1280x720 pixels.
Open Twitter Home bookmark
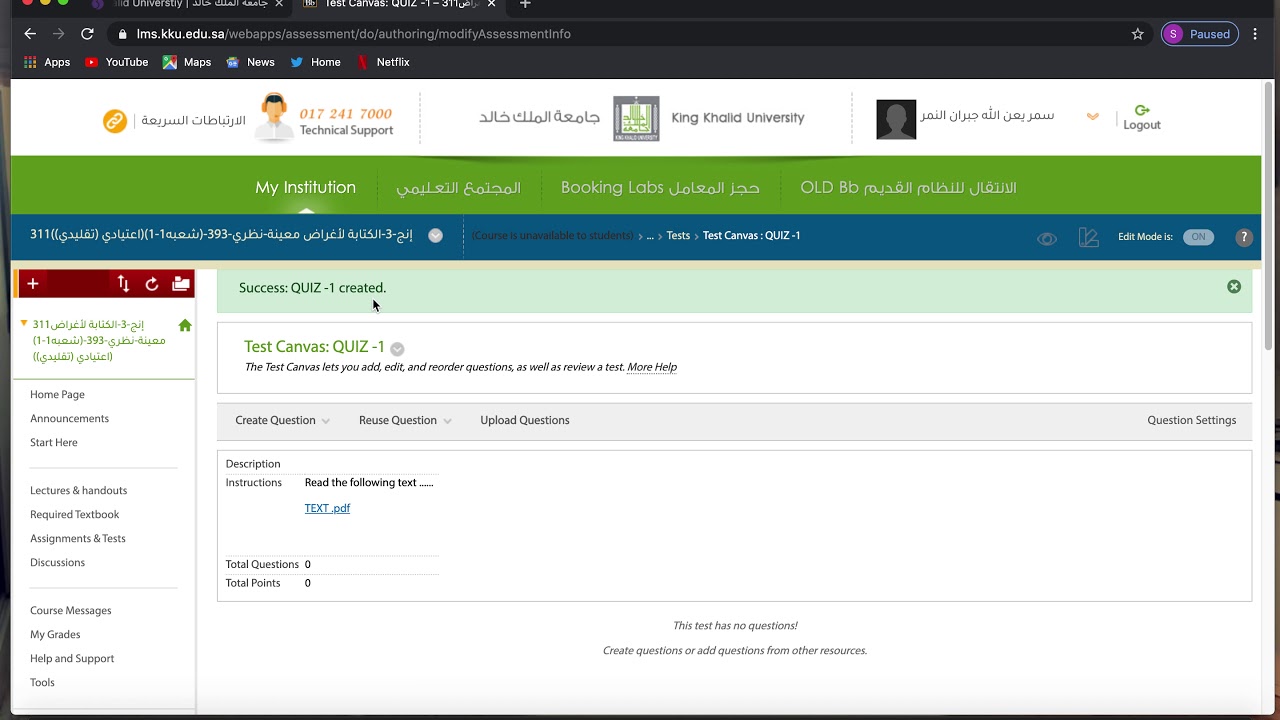[x=316, y=62]
